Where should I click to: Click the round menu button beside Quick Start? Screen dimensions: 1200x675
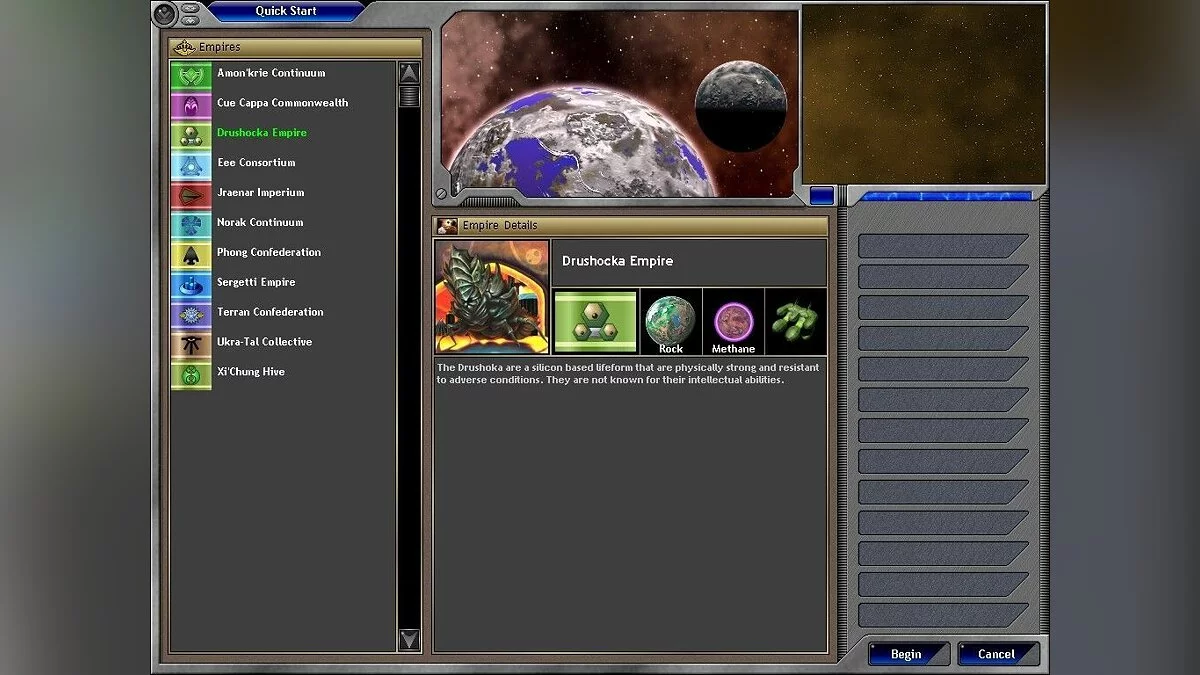(165, 13)
